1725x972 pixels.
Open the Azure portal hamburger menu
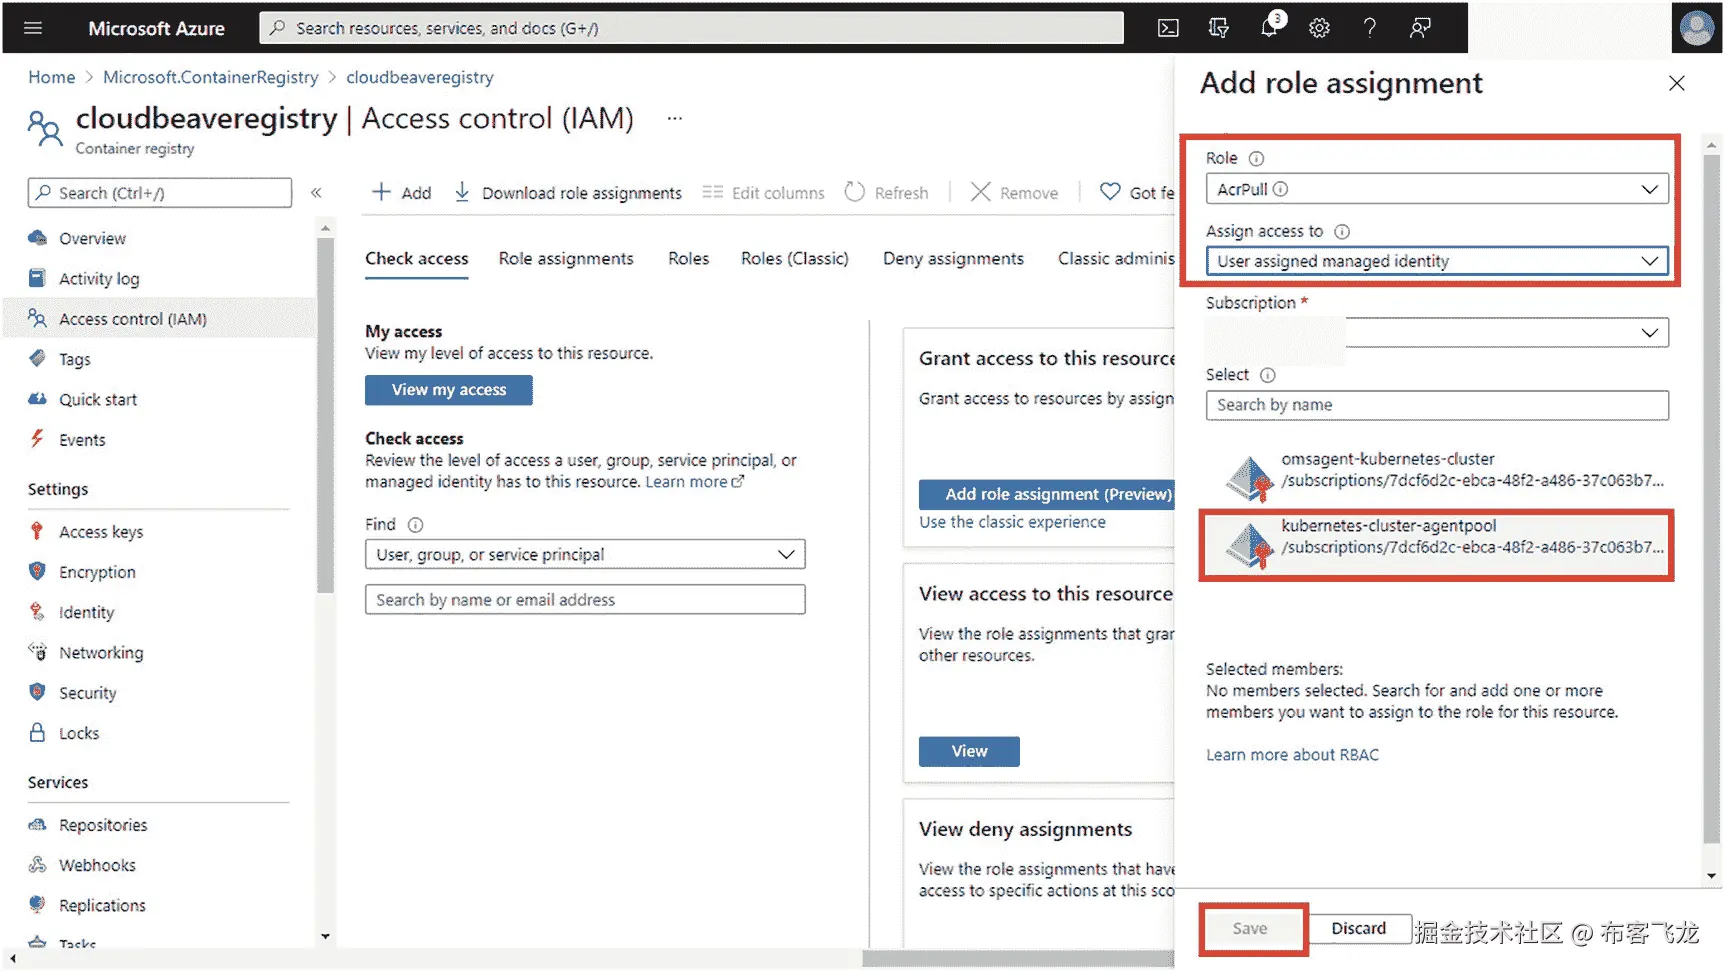(x=33, y=28)
